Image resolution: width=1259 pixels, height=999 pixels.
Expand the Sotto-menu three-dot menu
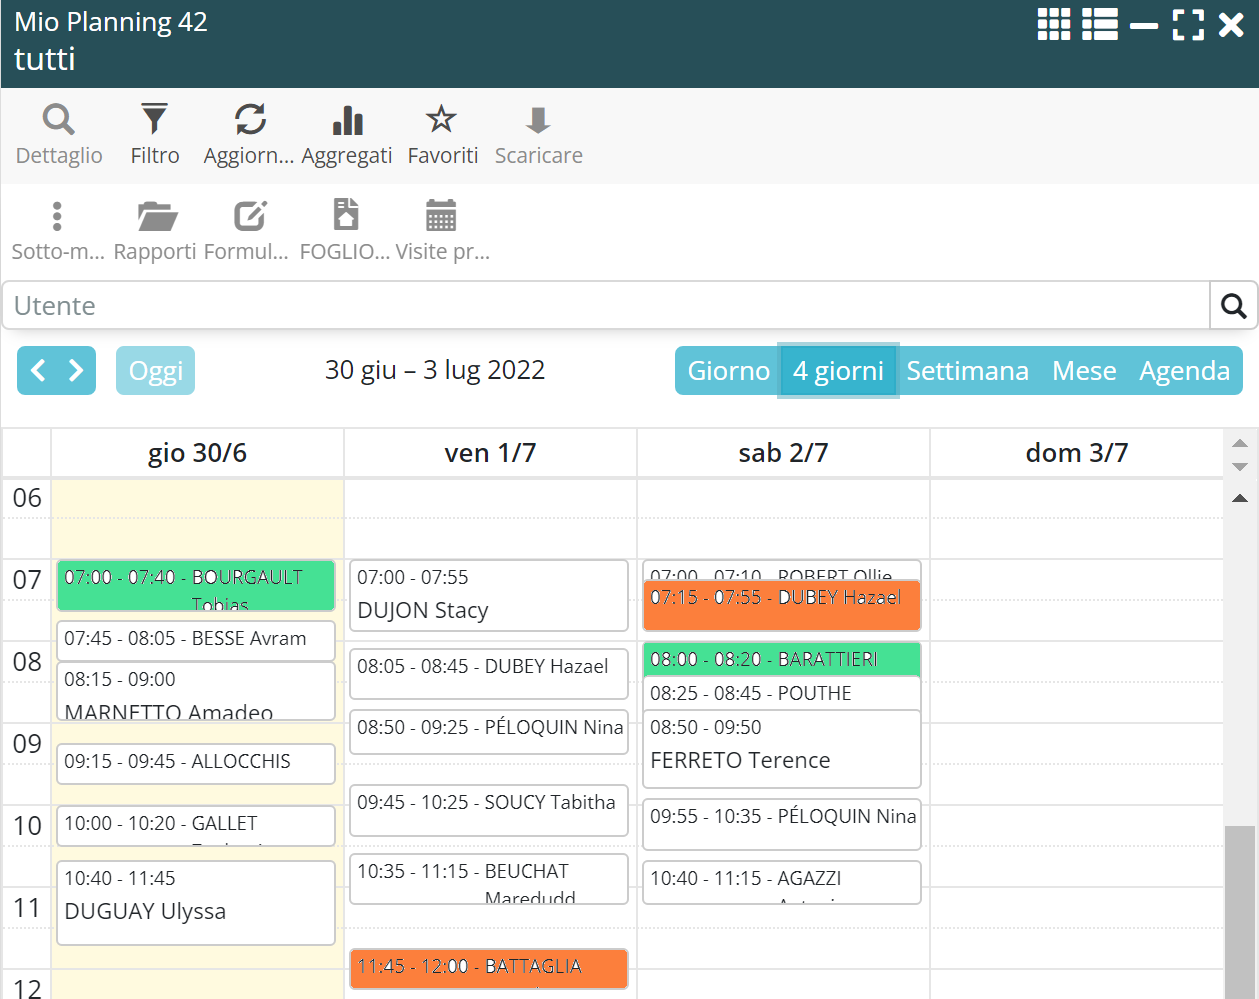click(57, 217)
